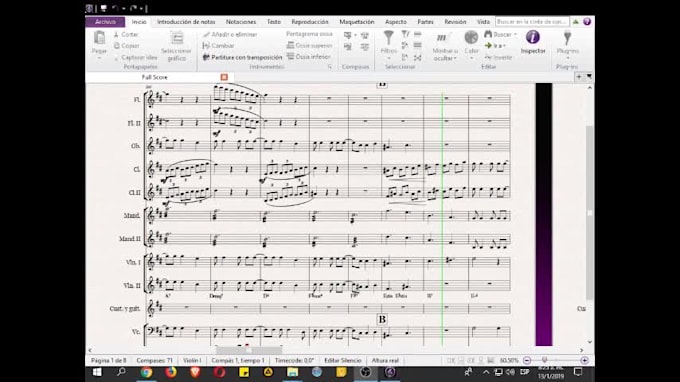Switch to the Aspecto tab
The width and height of the screenshot is (680, 382).
(396, 22)
